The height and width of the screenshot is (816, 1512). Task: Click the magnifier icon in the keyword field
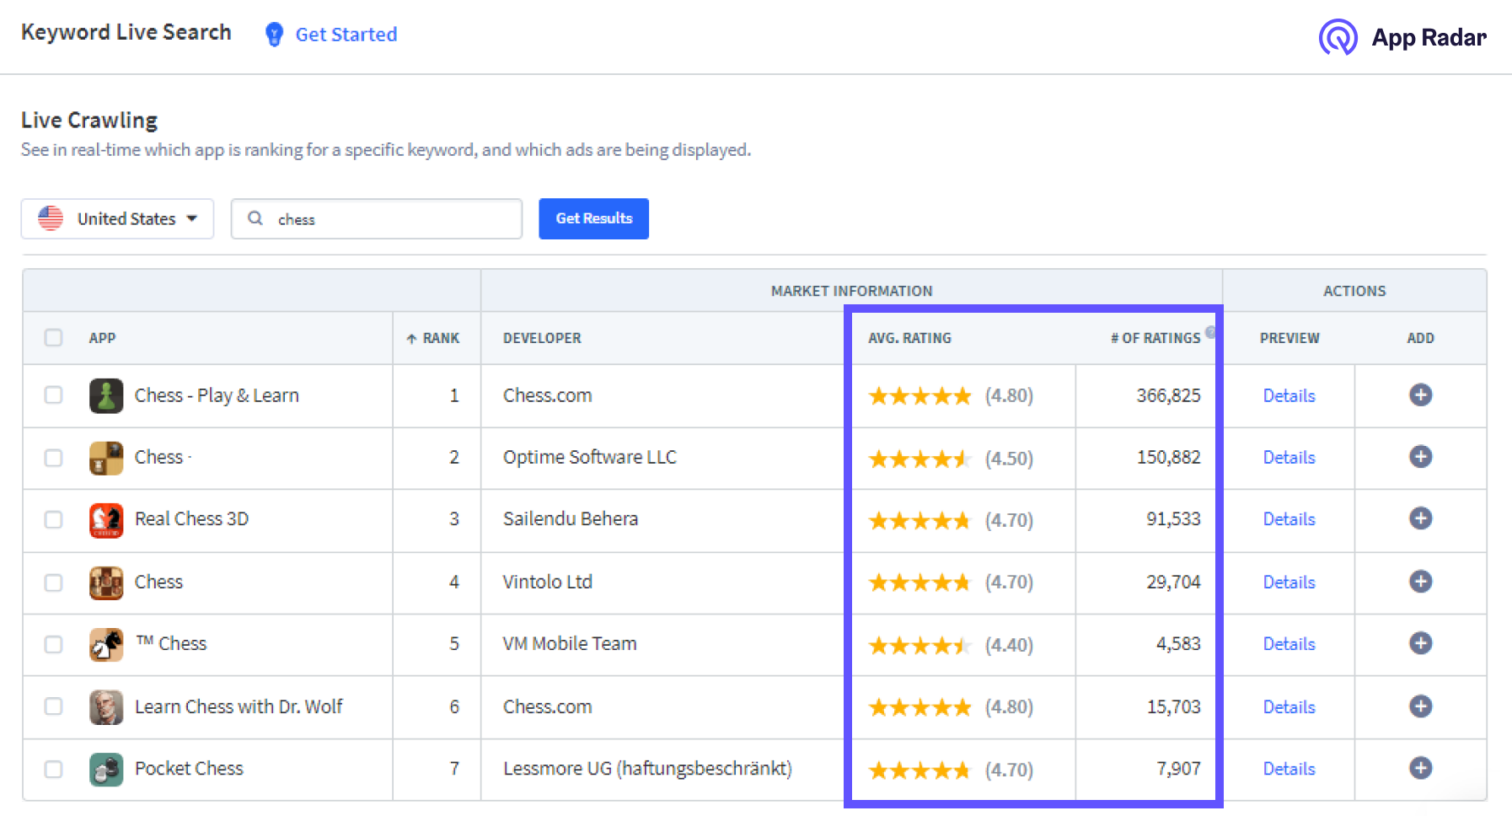point(254,218)
